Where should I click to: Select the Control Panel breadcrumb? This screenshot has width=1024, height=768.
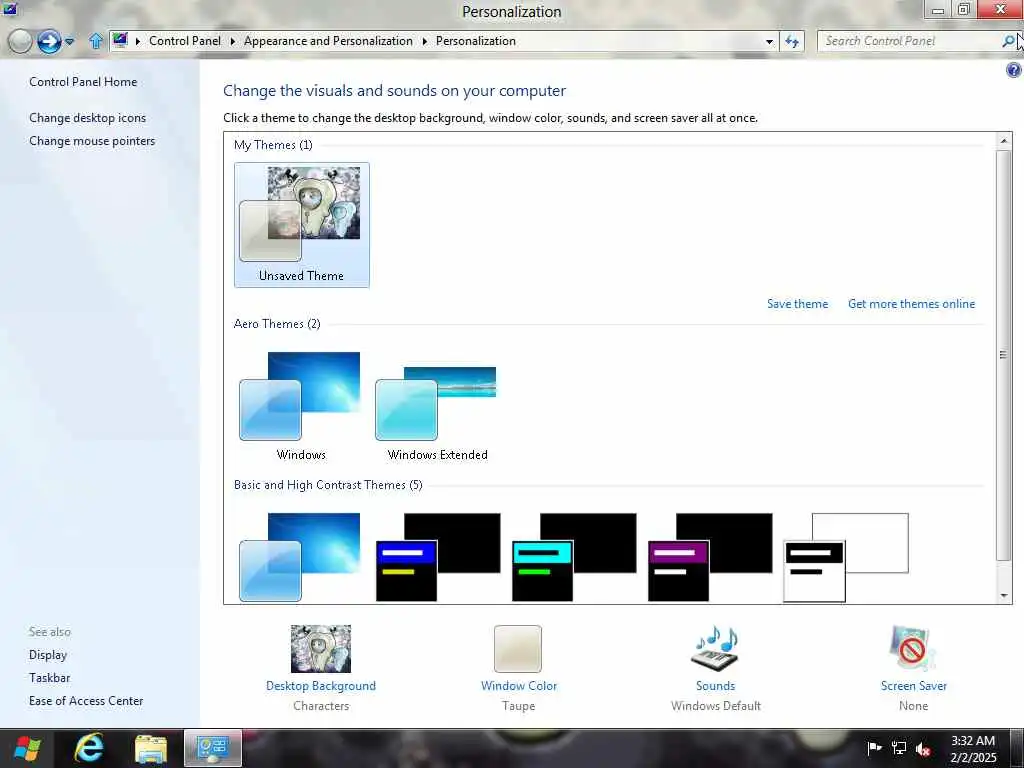185,41
